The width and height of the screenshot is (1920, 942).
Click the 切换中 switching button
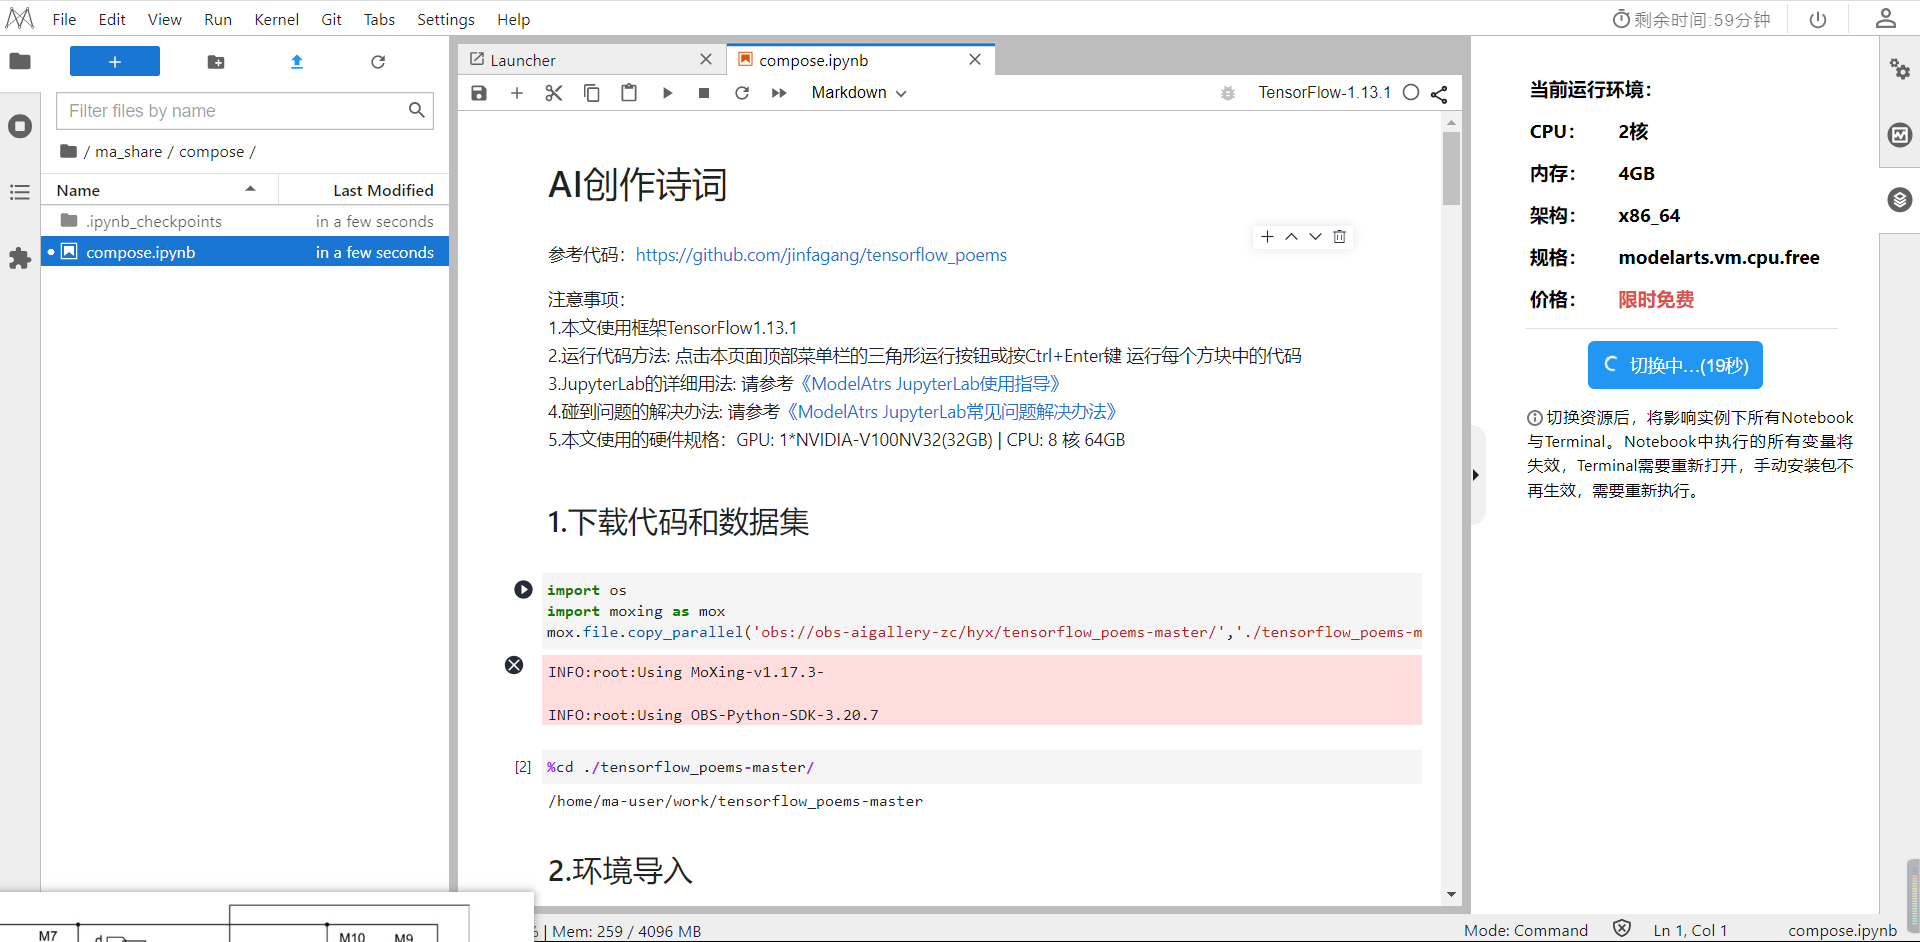tap(1675, 365)
